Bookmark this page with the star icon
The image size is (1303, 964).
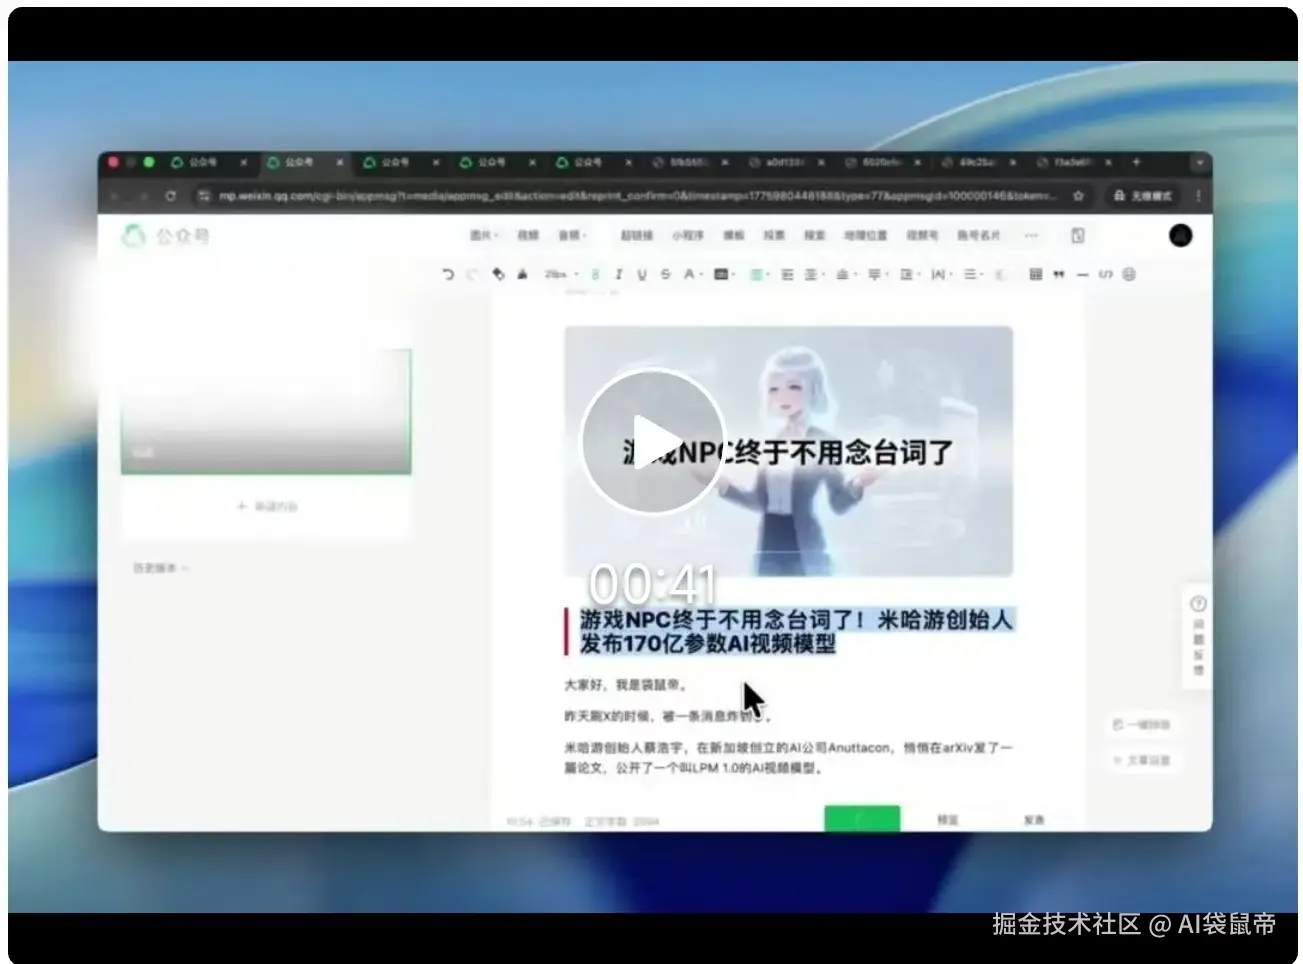pyautogui.click(x=1078, y=196)
